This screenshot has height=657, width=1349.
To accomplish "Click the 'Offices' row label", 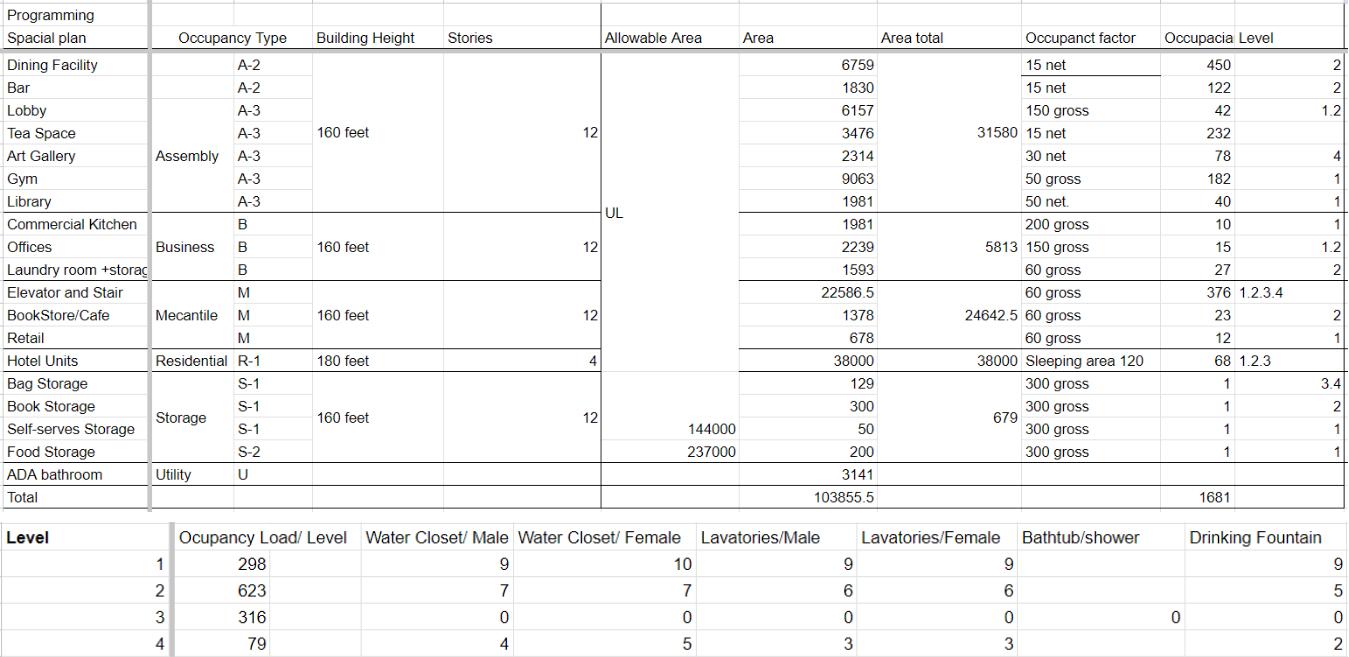I will 76,247.
